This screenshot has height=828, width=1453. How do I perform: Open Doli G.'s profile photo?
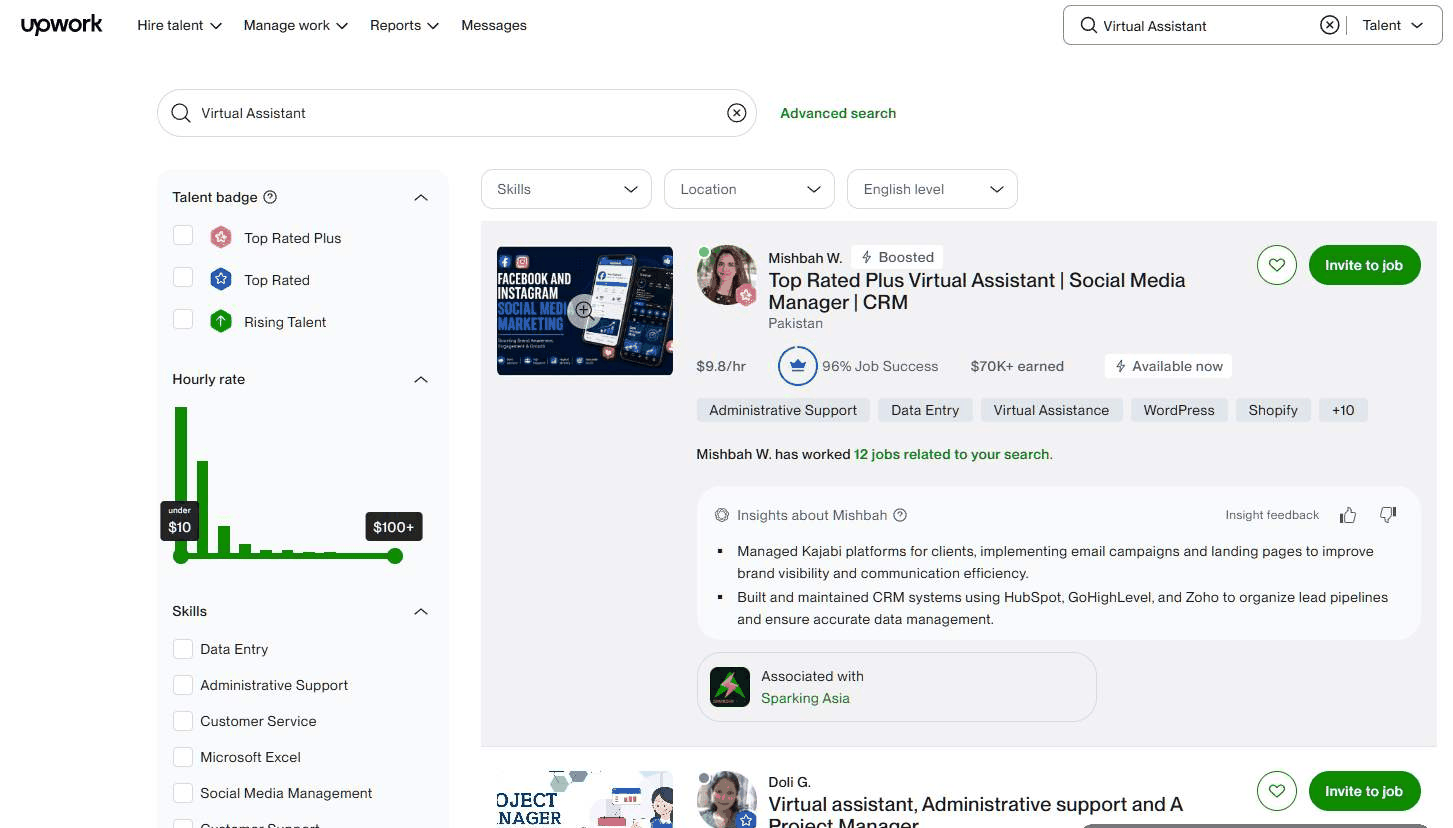(x=727, y=799)
